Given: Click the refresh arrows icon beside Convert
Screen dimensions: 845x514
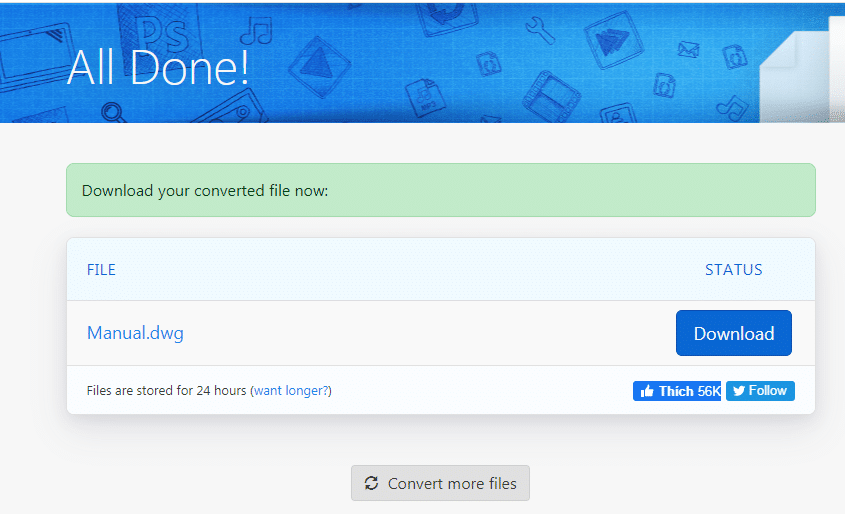Looking at the screenshot, I should [x=371, y=484].
